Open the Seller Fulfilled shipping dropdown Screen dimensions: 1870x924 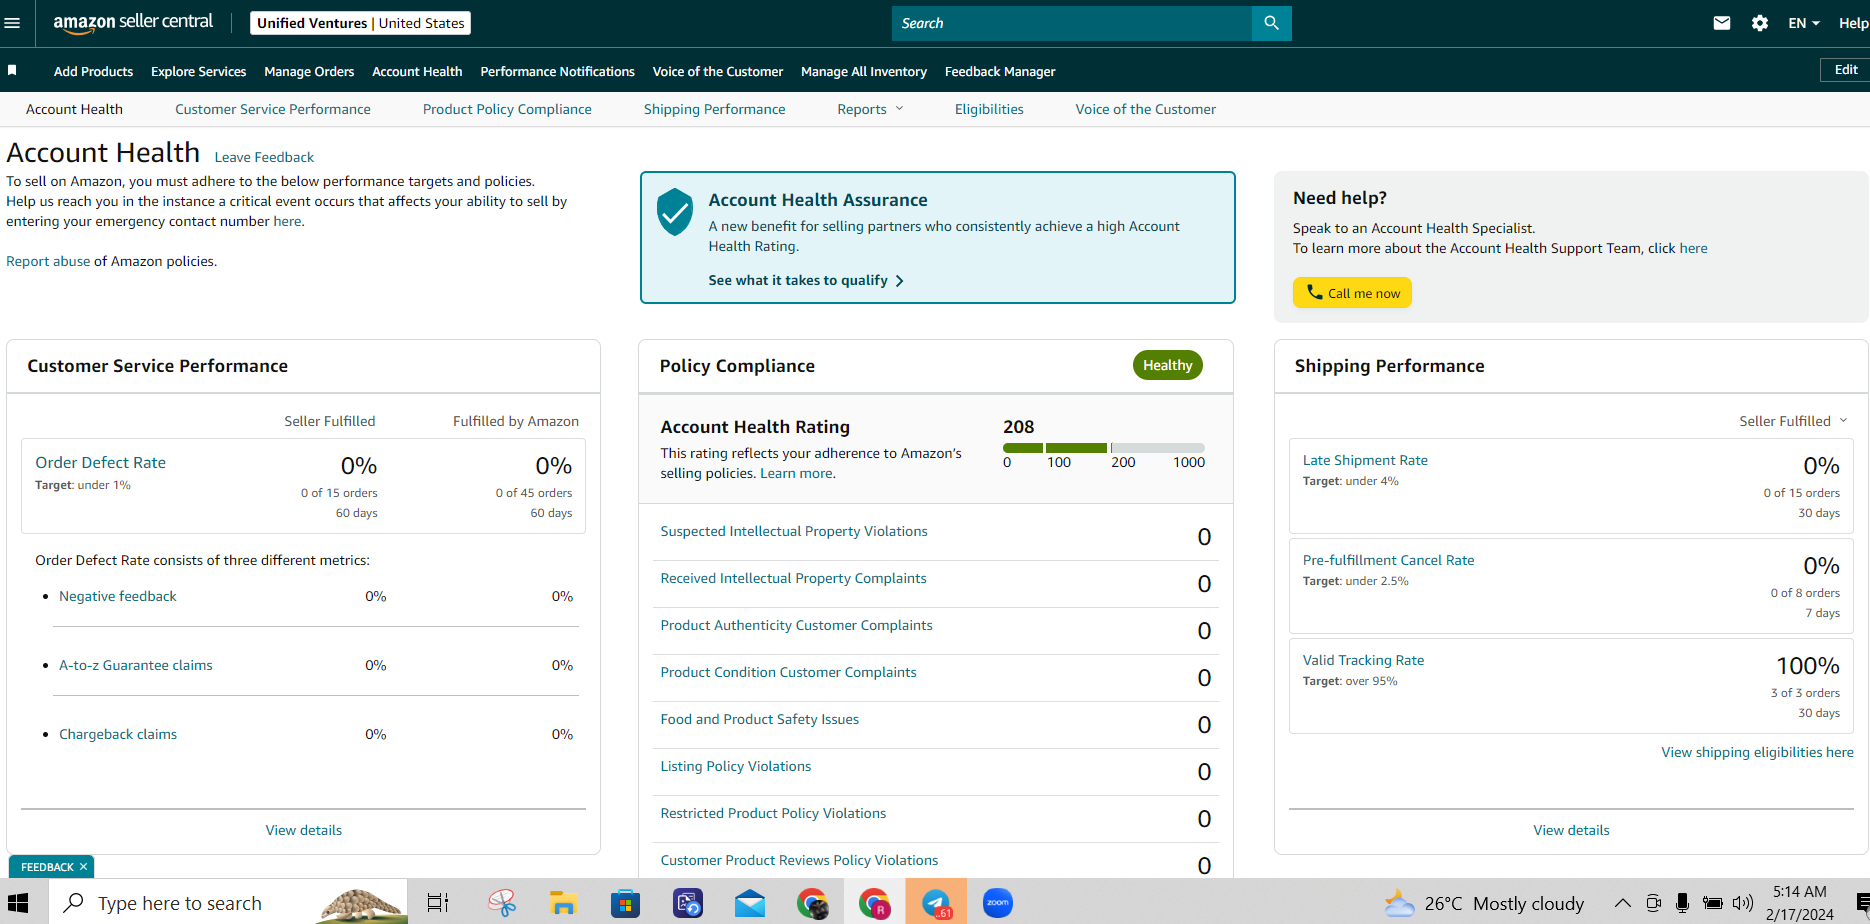(1793, 421)
